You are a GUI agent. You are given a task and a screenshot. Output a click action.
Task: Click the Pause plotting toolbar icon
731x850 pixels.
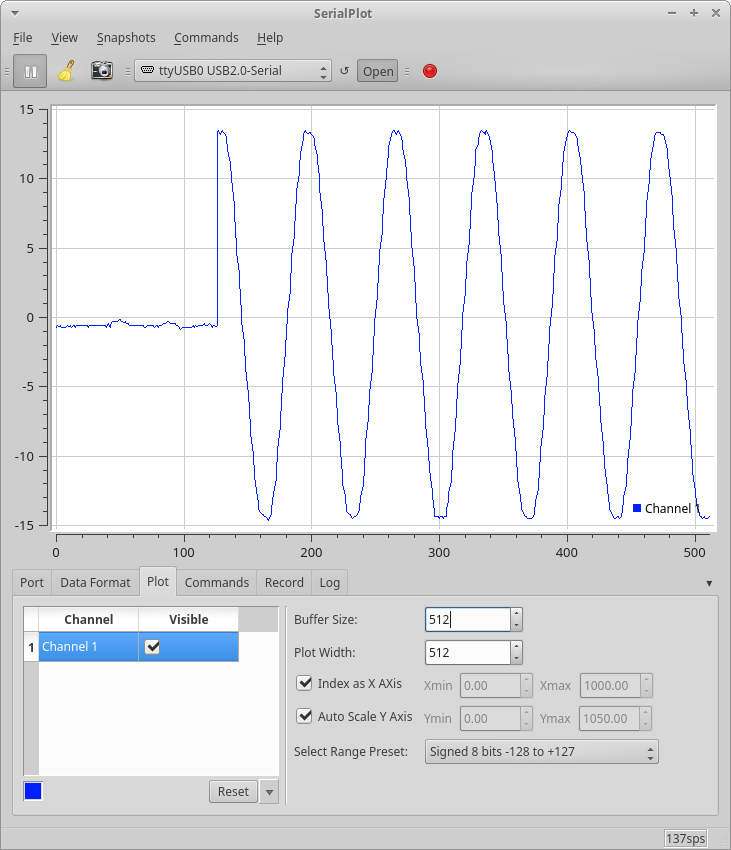pyautogui.click(x=31, y=71)
